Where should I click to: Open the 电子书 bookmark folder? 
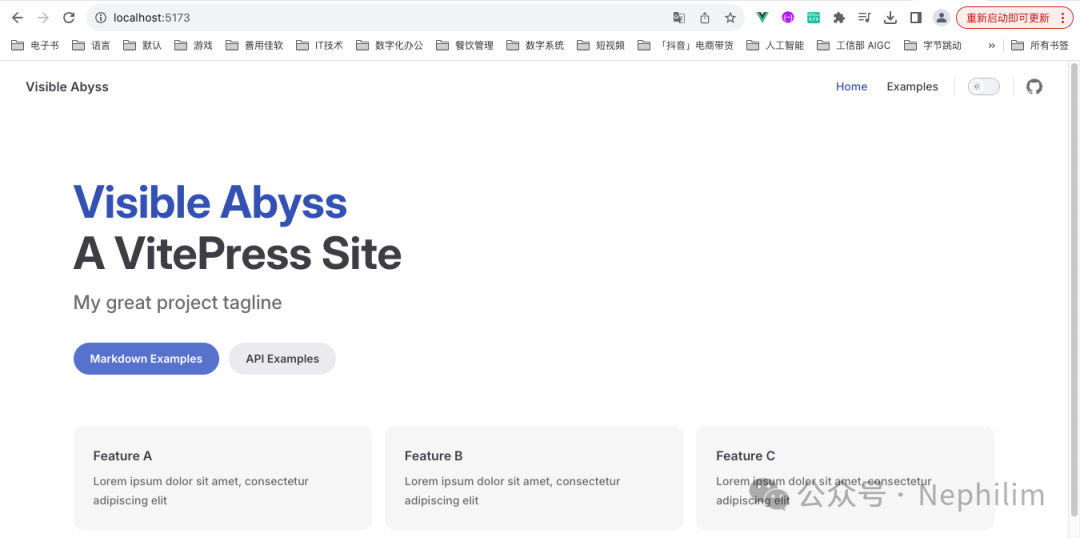35,45
